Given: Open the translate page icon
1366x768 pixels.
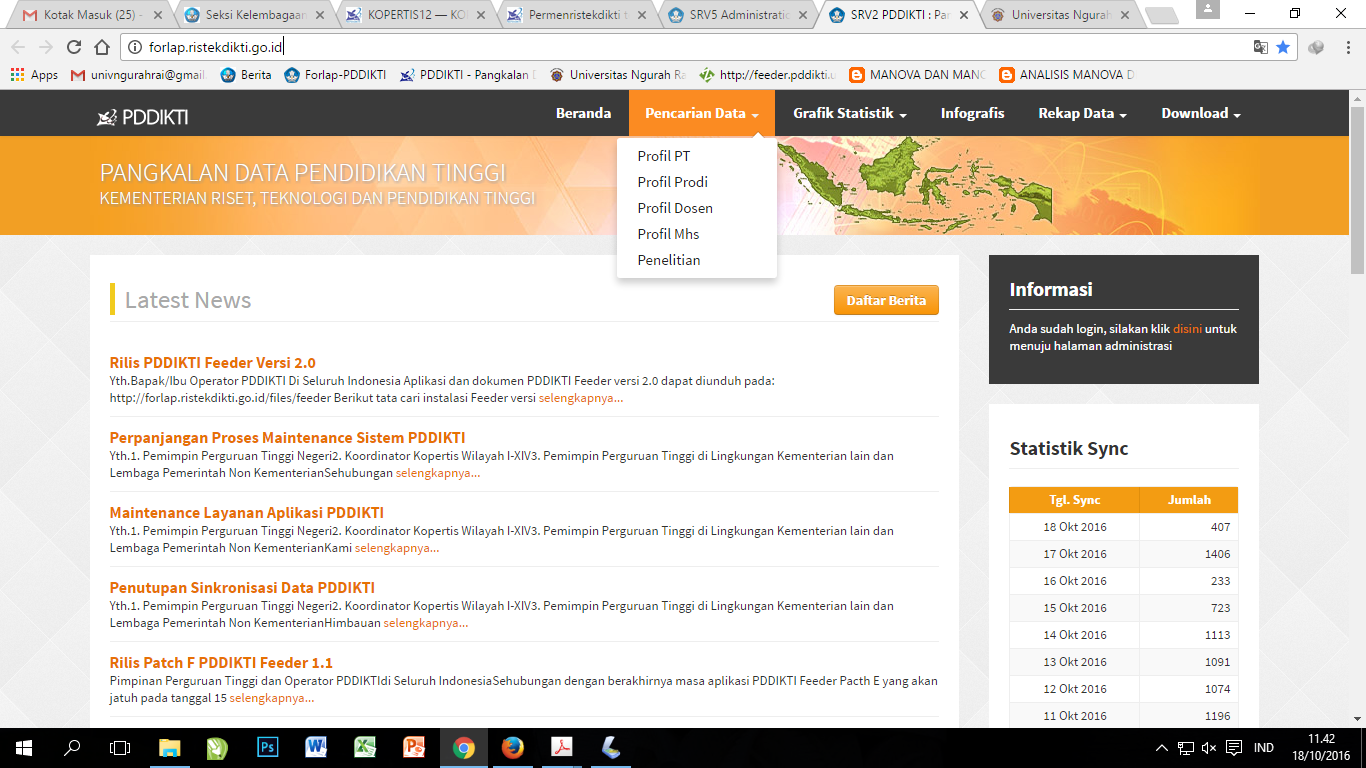Looking at the screenshot, I should pyautogui.click(x=1261, y=47).
